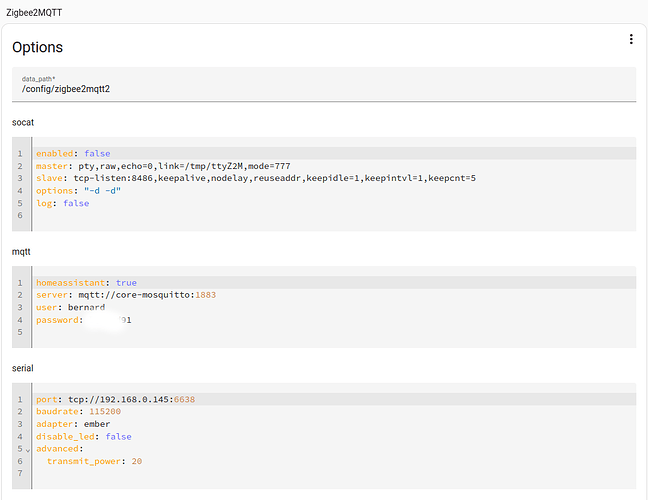Click the 'homeassistant: true' line in mqtt

[x=86, y=283]
